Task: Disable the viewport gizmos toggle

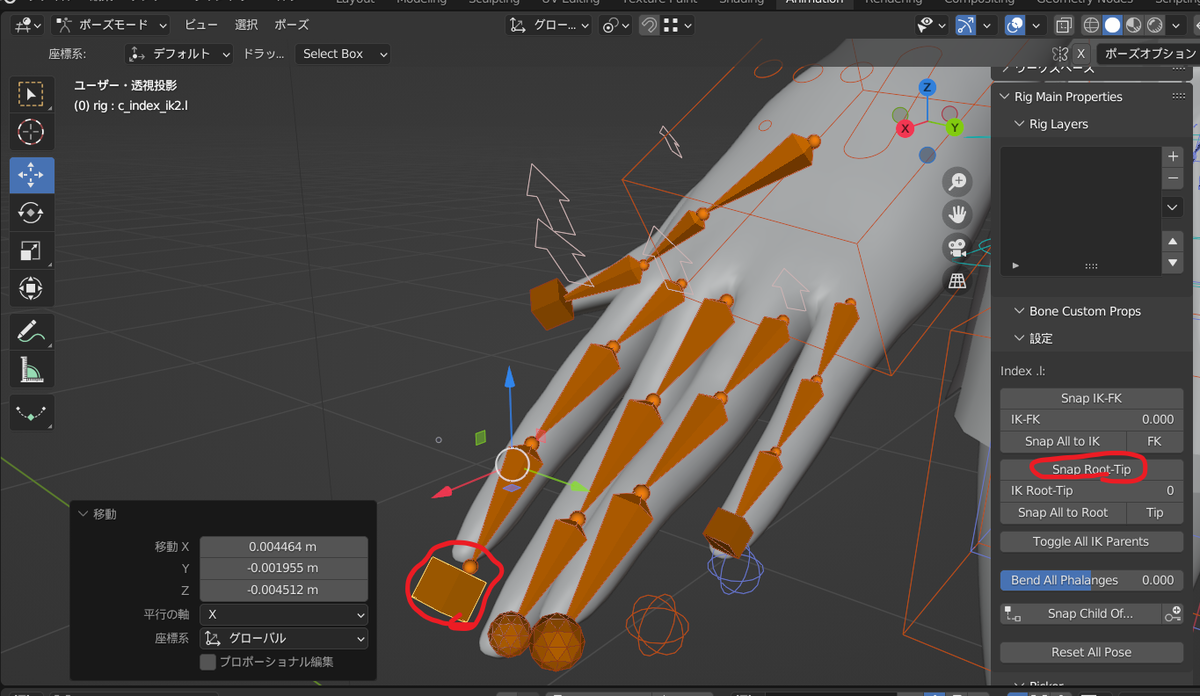Action: 968,25
